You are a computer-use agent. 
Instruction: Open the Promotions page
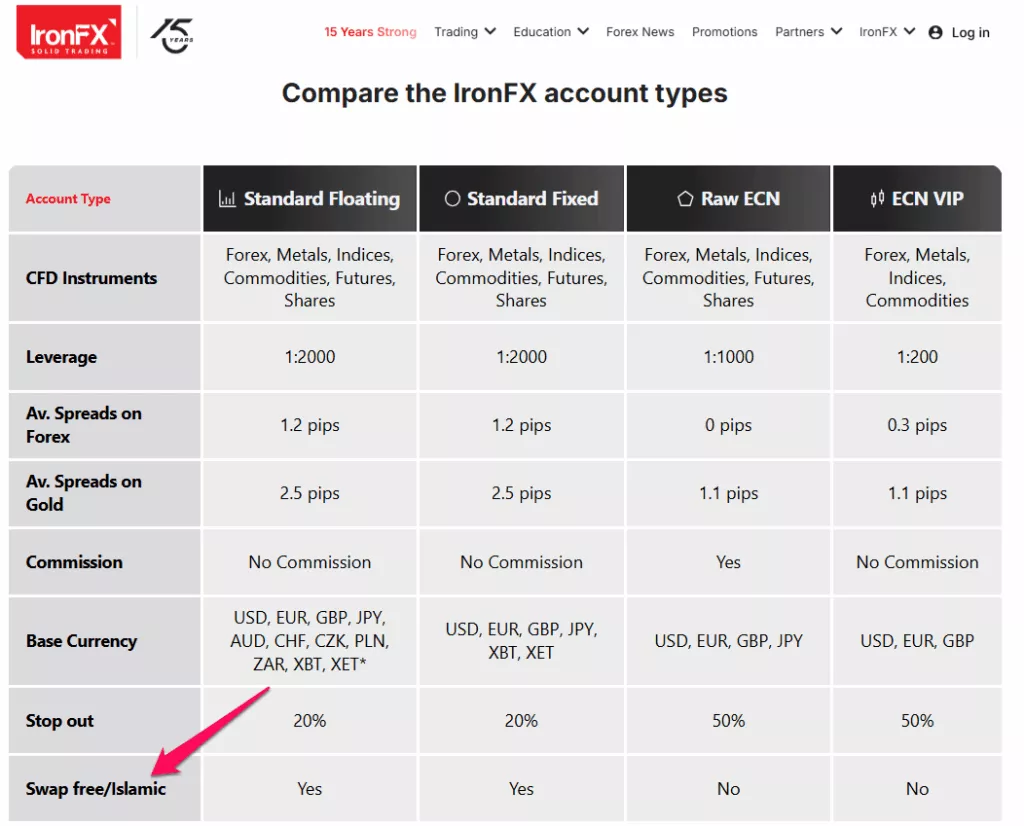pyautogui.click(x=725, y=32)
